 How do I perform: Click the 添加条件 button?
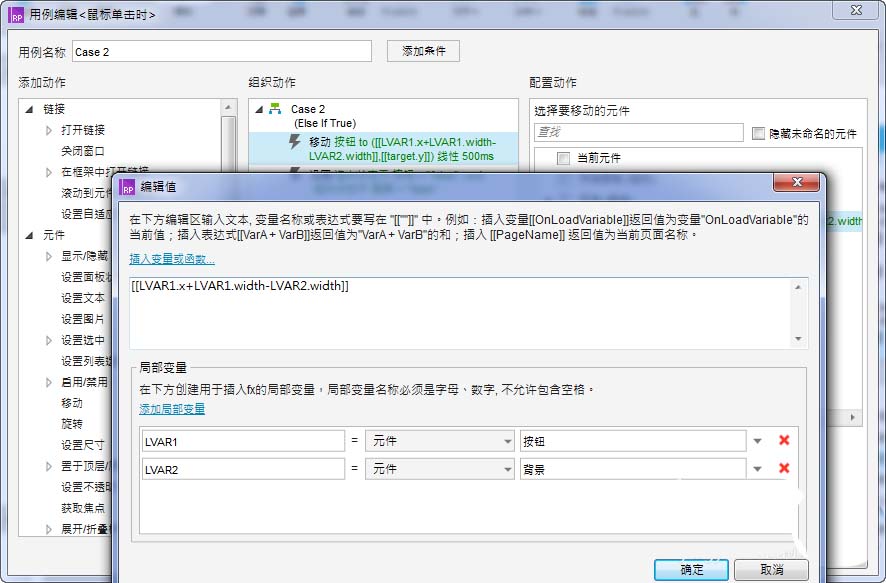click(x=425, y=50)
